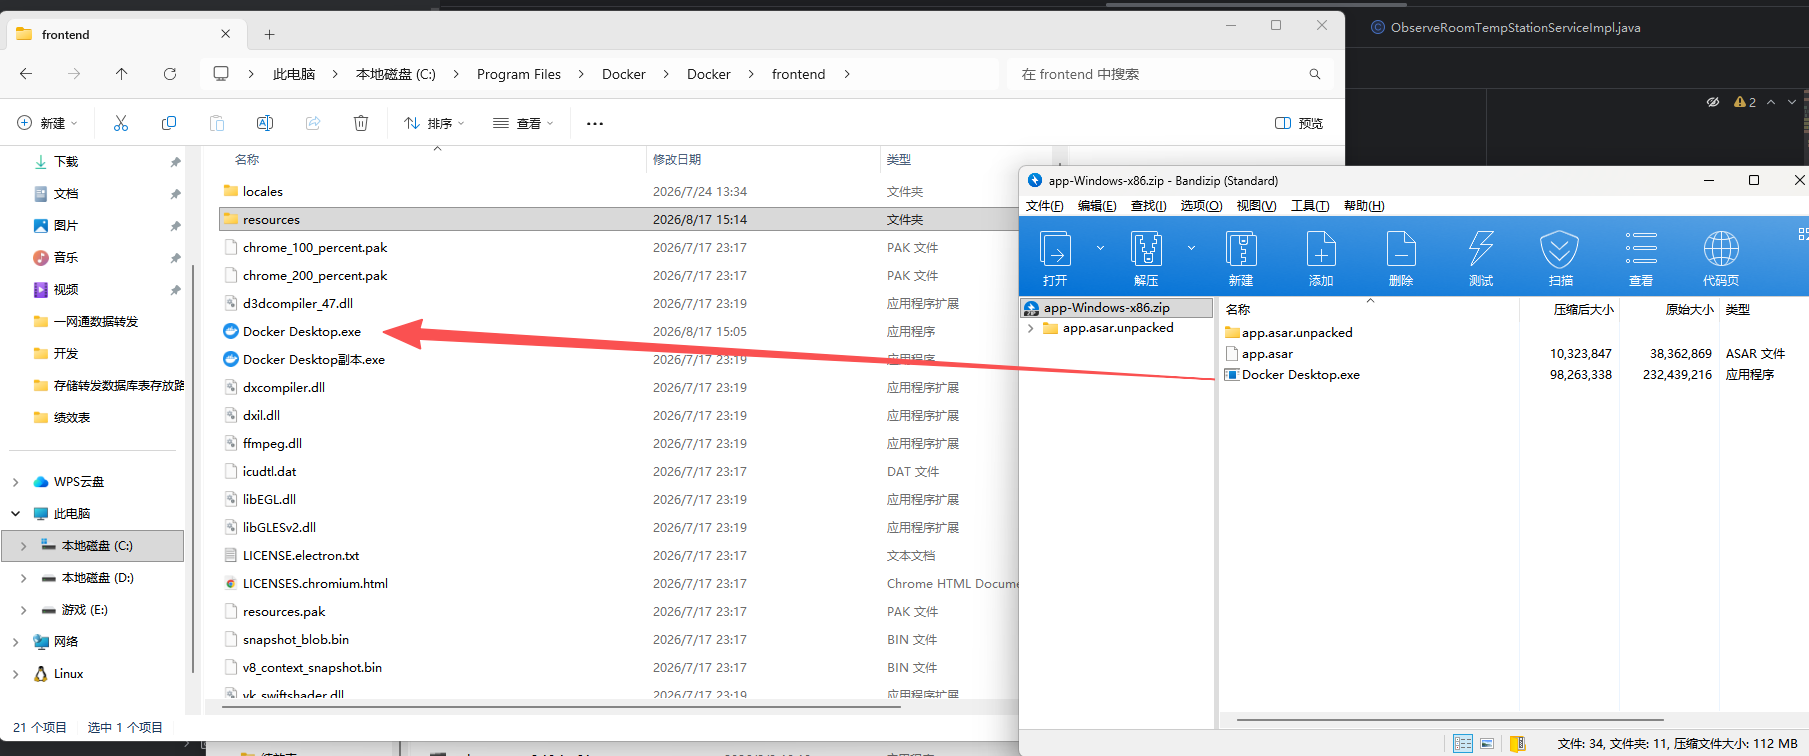Click the new tab plus button in Explorer
1809x756 pixels.
[x=269, y=34]
